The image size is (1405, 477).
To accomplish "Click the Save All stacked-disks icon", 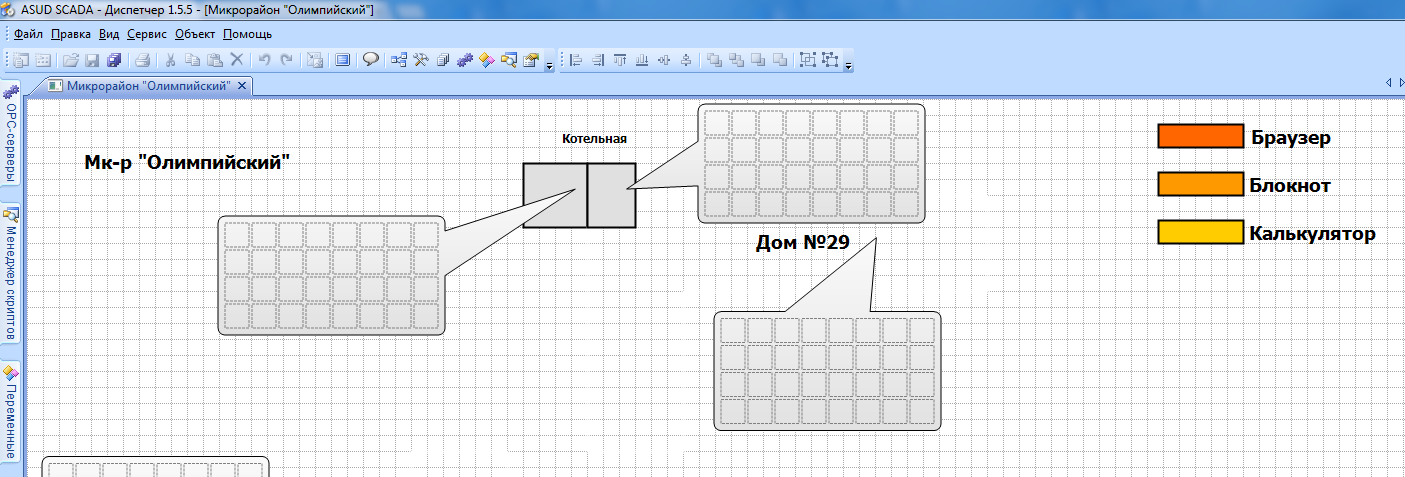I will [x=114, y=60].
